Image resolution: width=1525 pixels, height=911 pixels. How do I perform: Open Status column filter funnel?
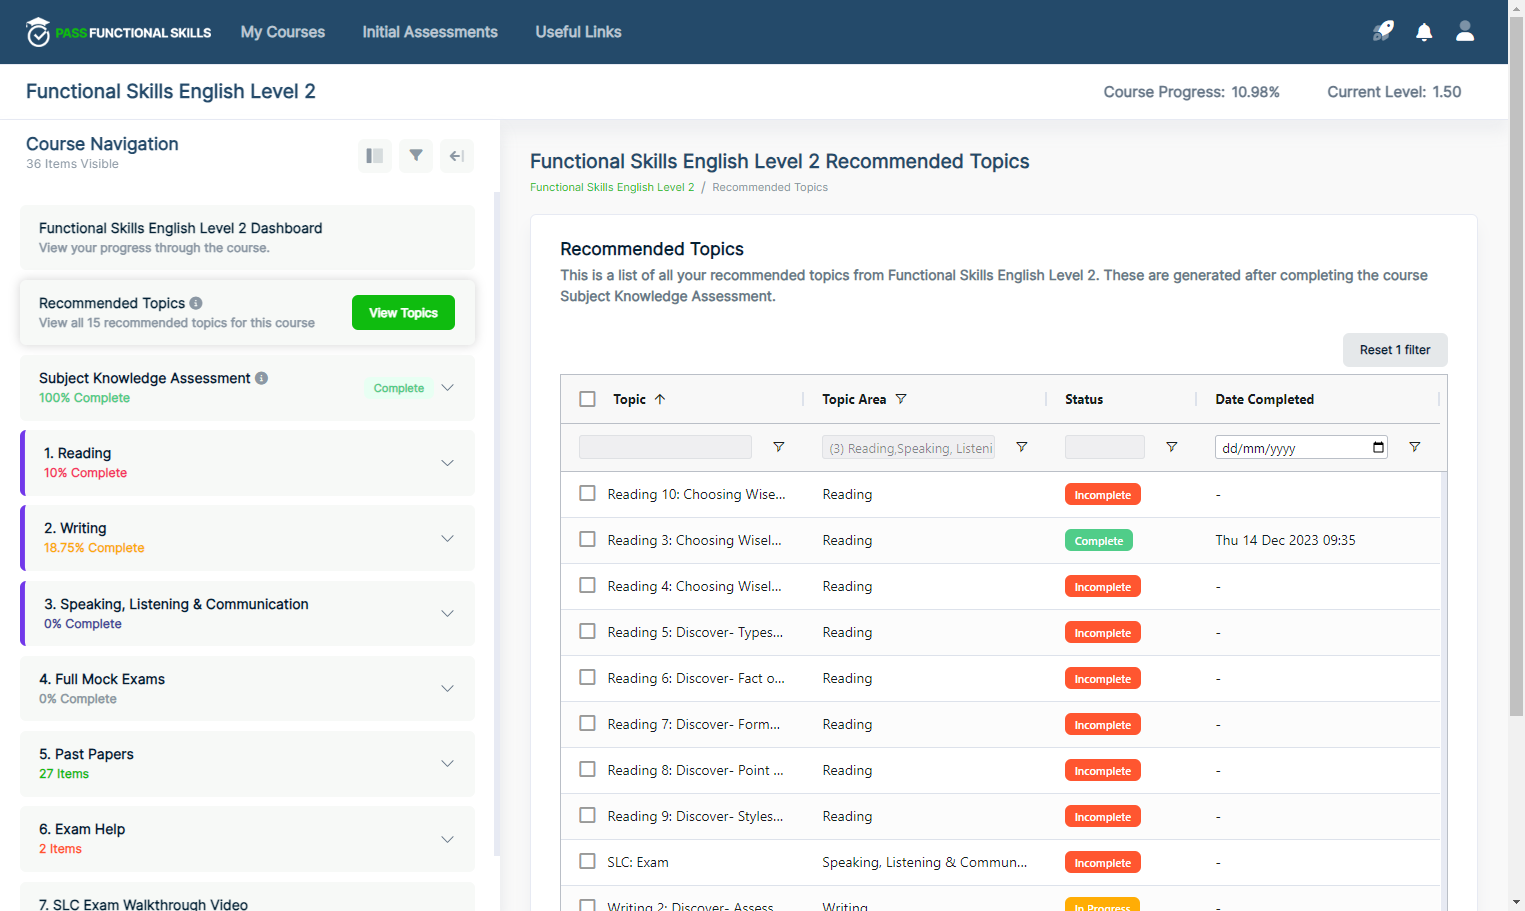click(1172, 447)
